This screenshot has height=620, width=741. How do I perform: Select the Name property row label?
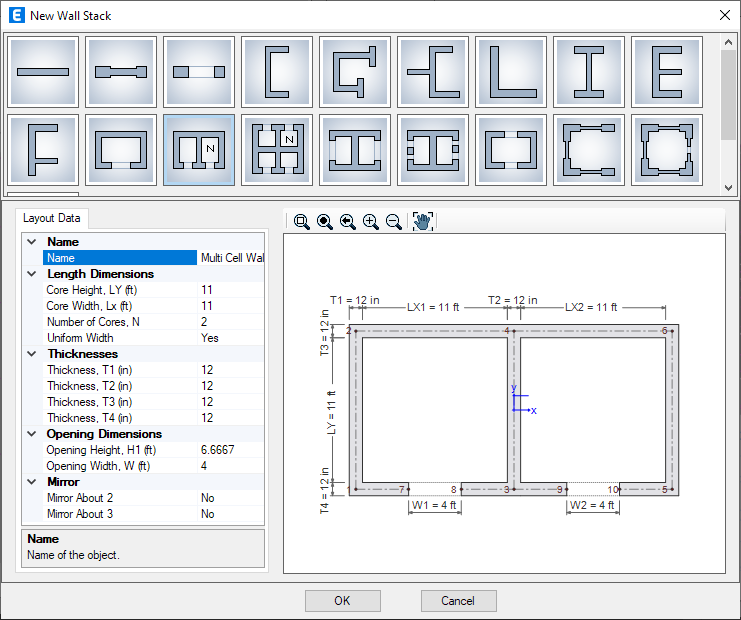120,258
